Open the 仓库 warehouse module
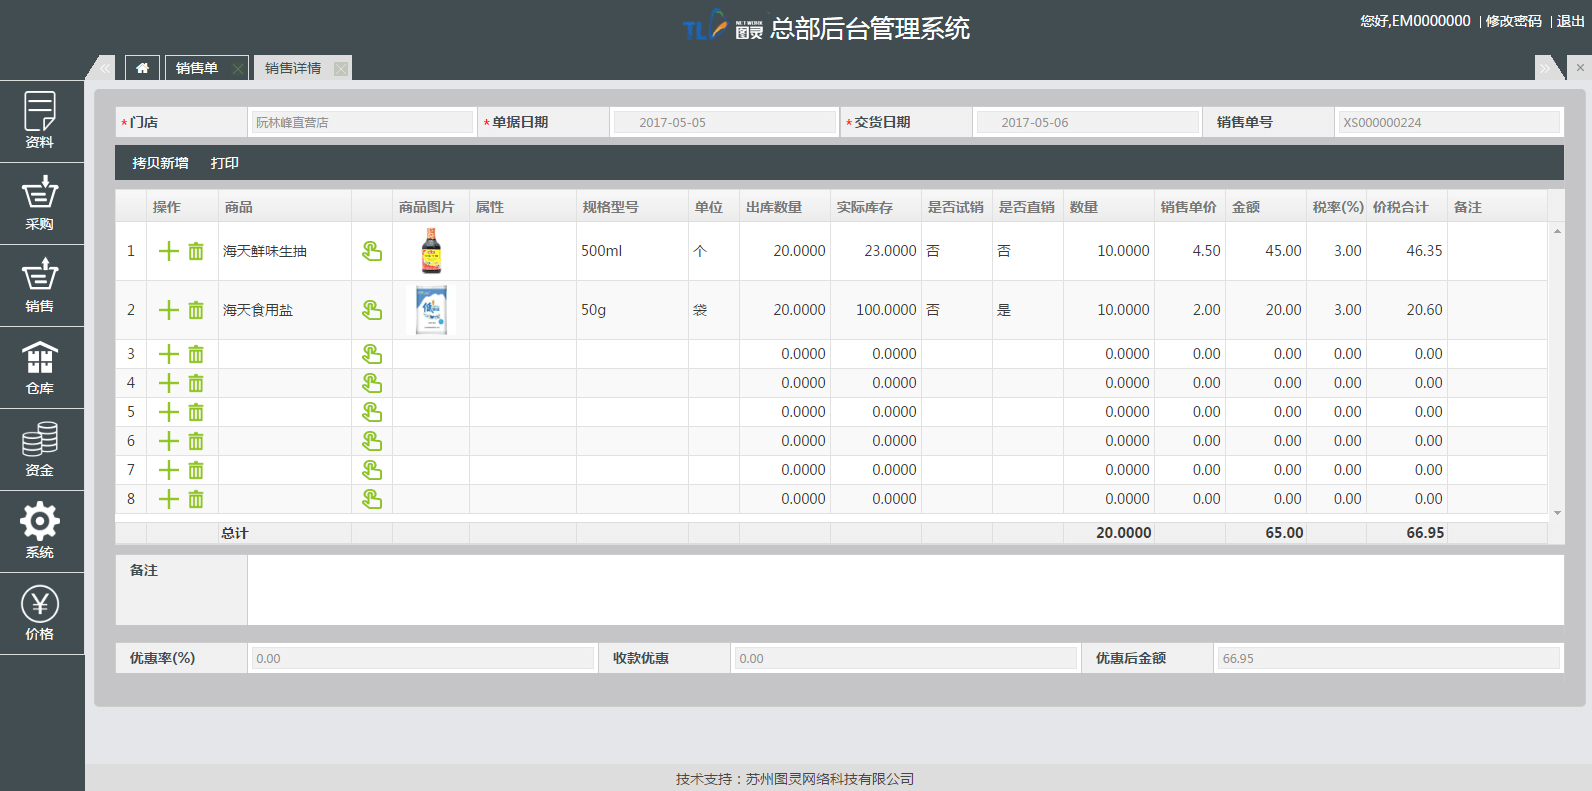This screenshot has width=1592, height=791. (x=40, y=366)
